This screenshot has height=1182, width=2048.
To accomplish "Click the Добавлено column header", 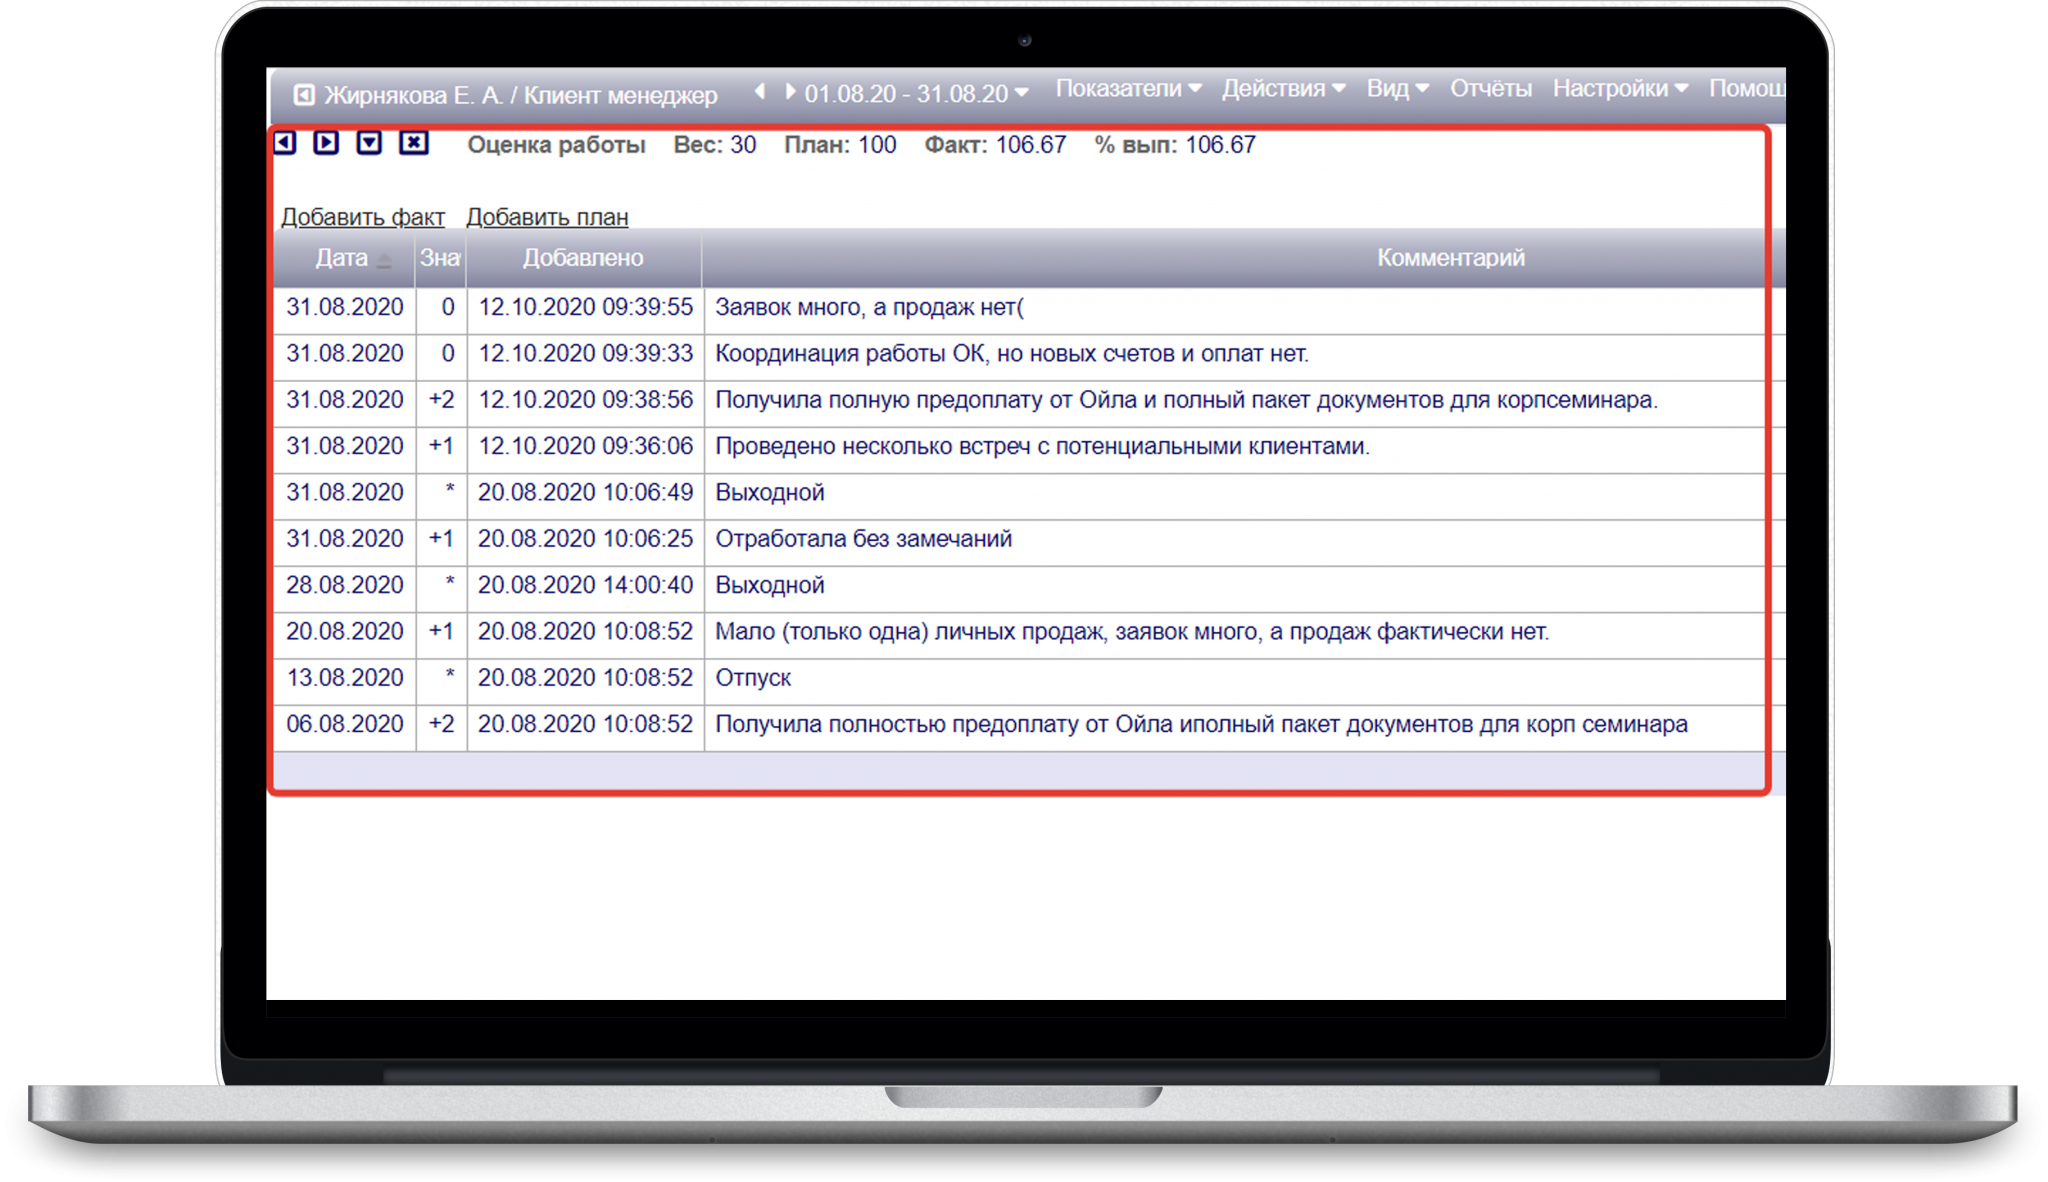I will (x=583, y=258).
